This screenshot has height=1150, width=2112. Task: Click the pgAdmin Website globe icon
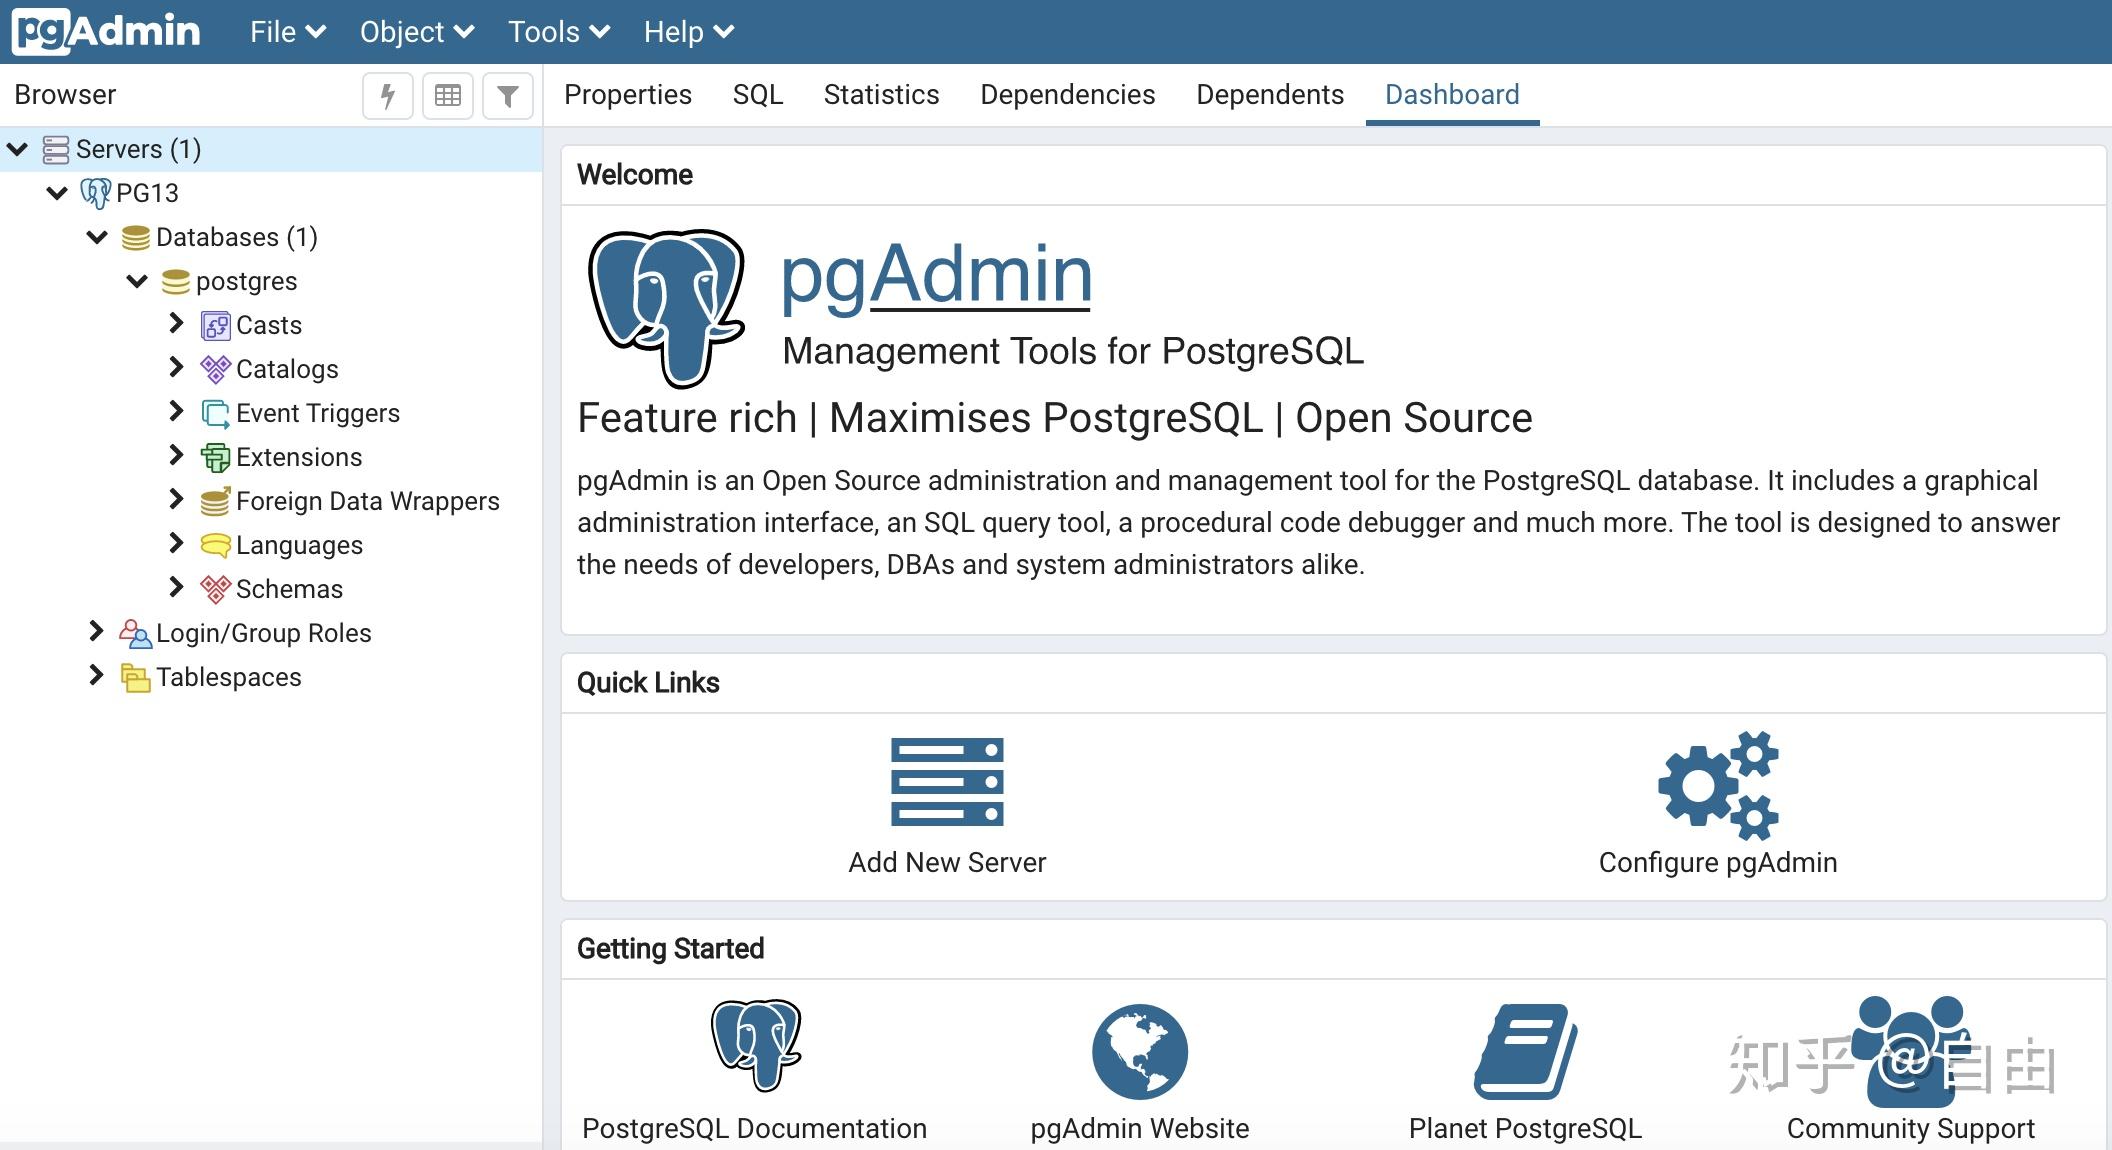1138,1050
